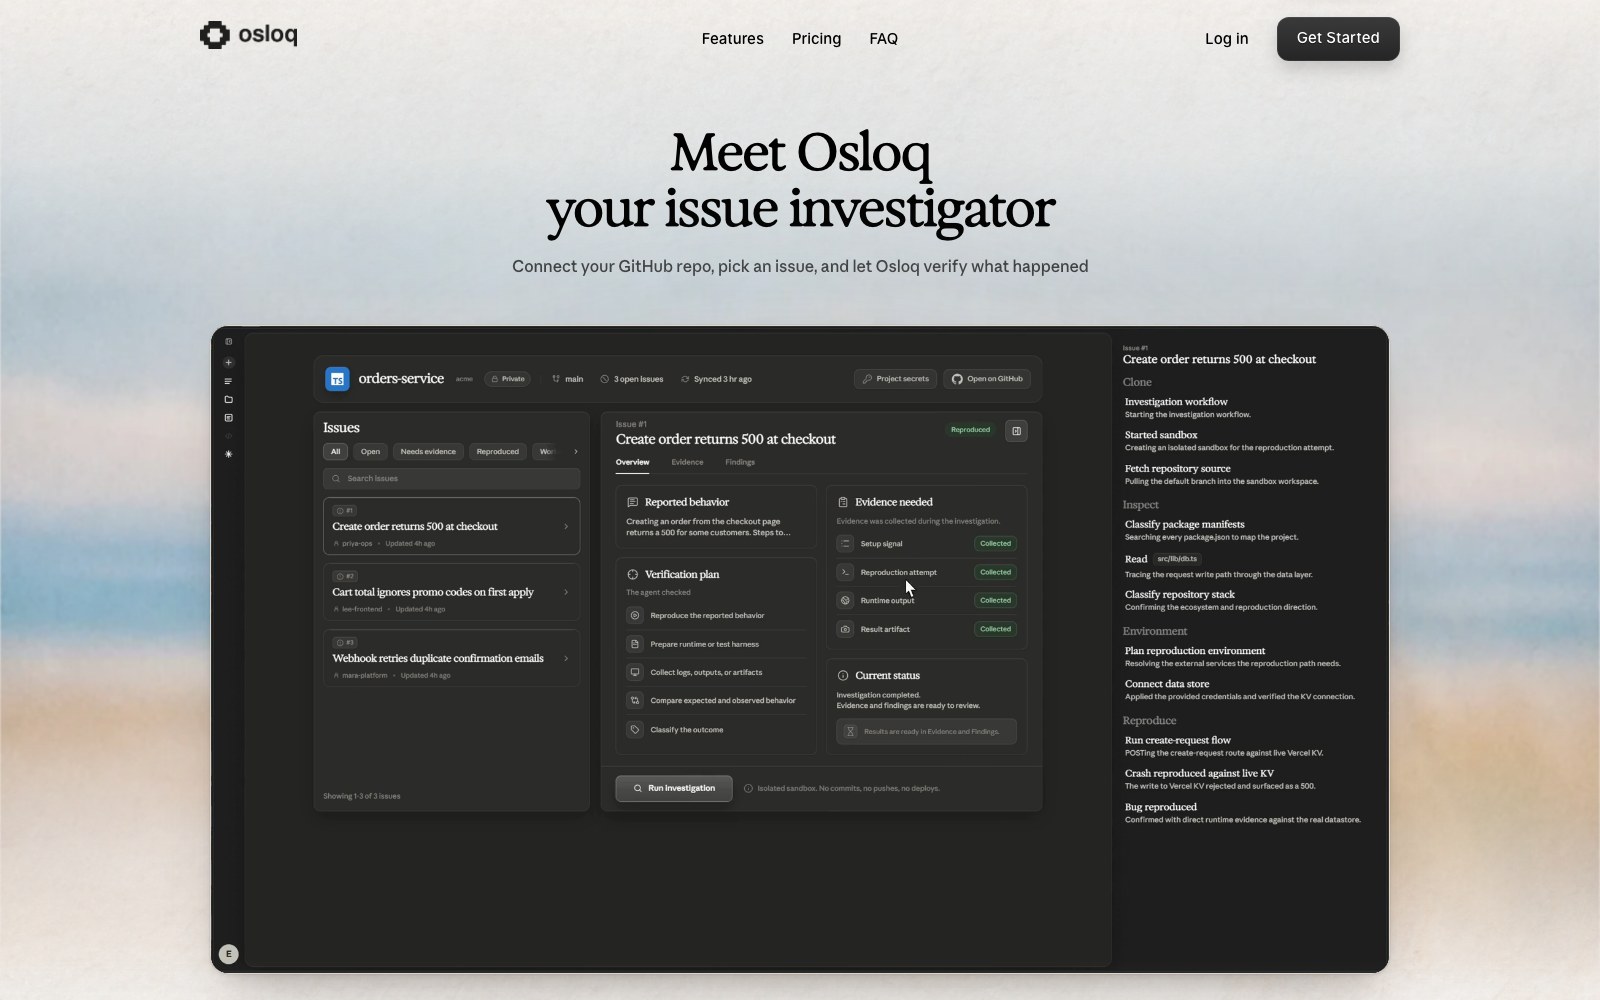
Task: Click the Current status info icon
Action: [x=843, y=676]
